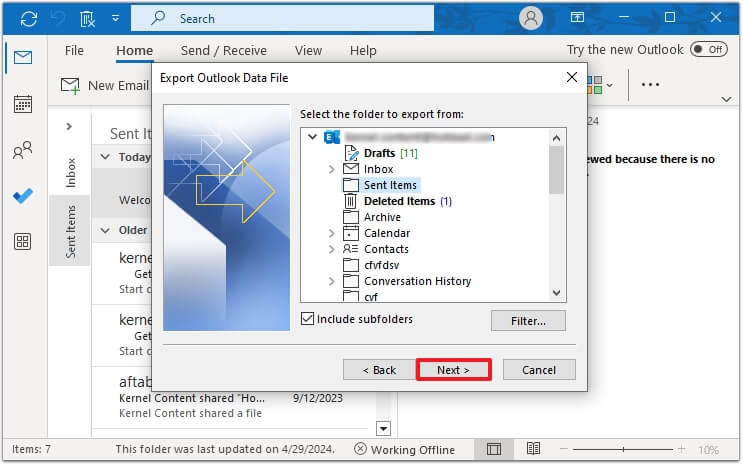Open the View ribbon tab

pyautogui.click(x=308, y=50)
